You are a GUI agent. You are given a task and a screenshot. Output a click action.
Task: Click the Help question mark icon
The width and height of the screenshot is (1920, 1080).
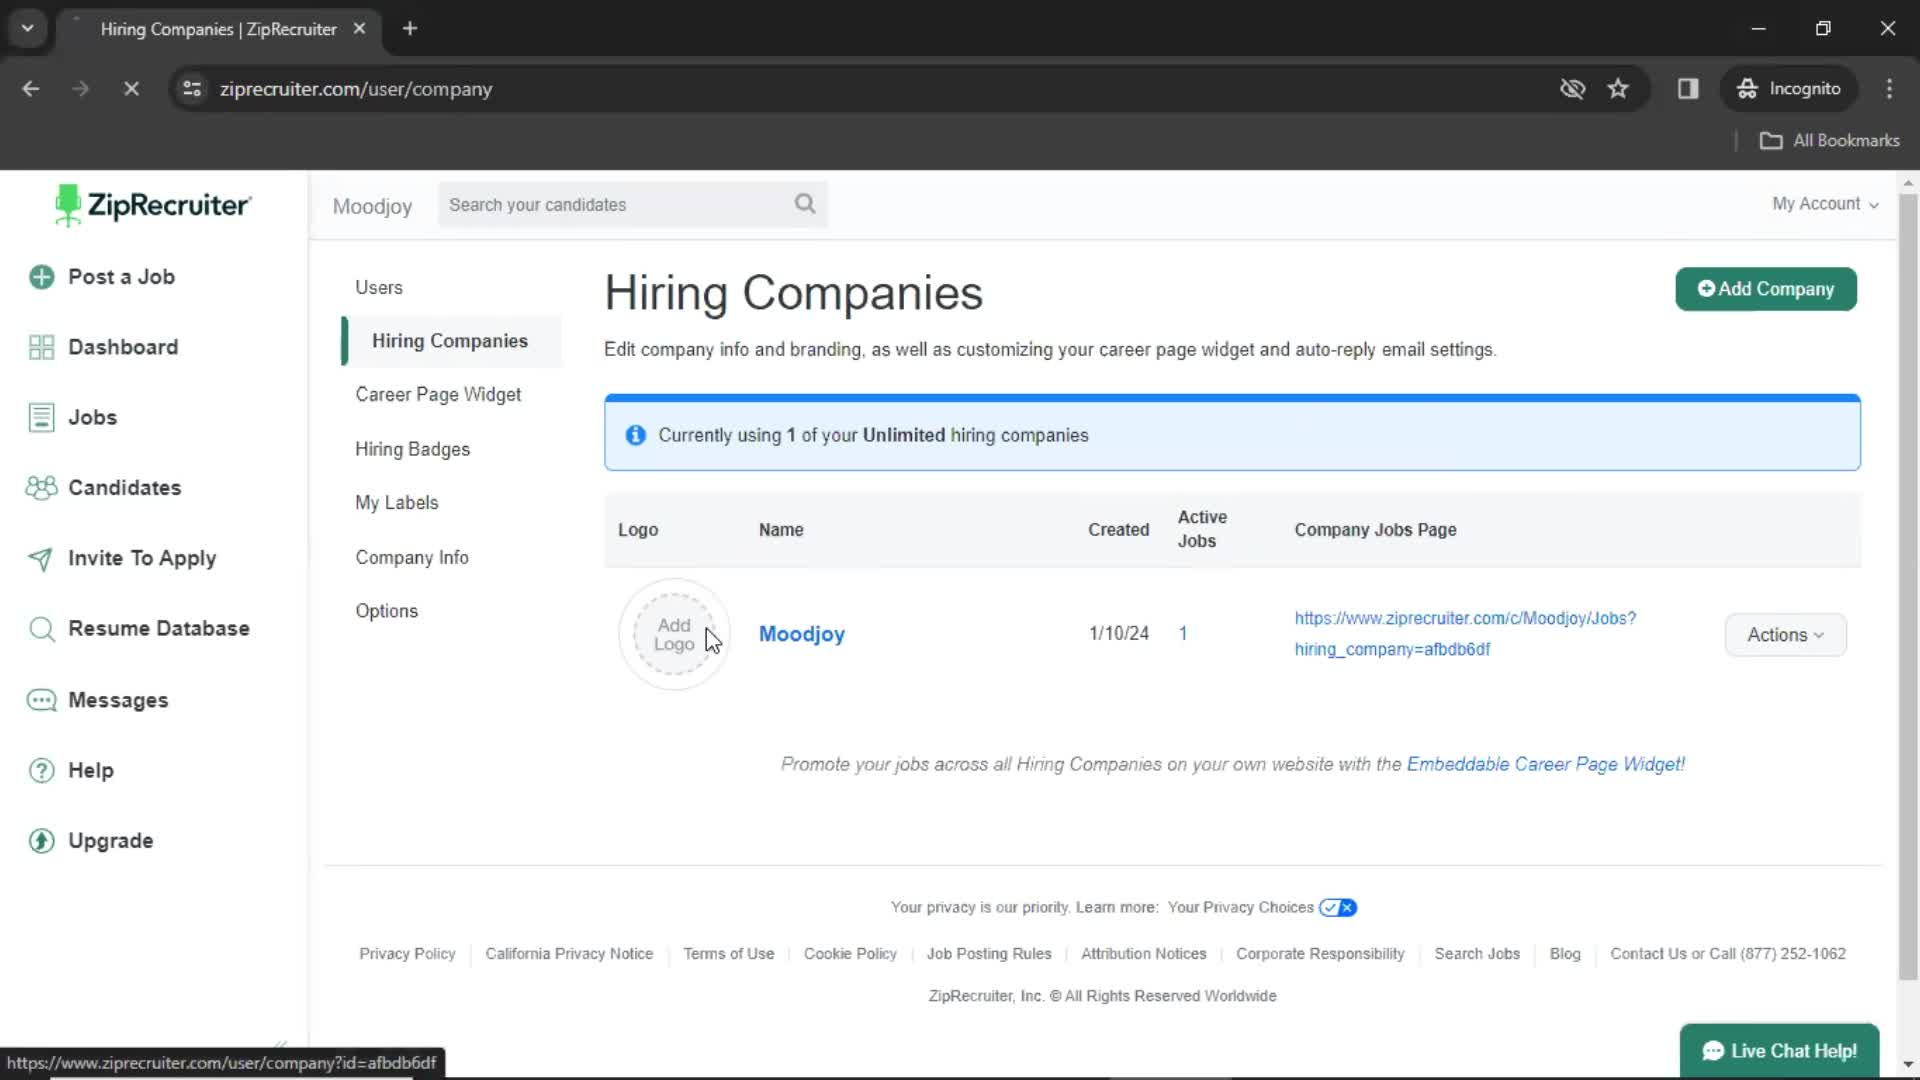(x=41, y=771)
